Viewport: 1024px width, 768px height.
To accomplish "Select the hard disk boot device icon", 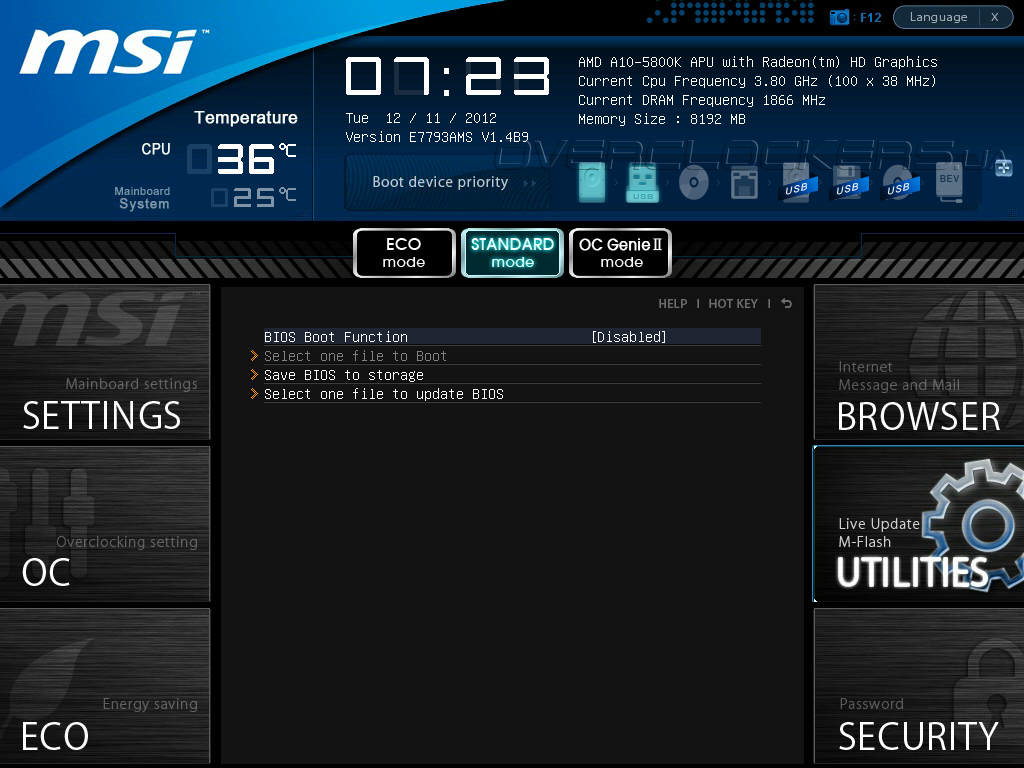I will 592,183.
